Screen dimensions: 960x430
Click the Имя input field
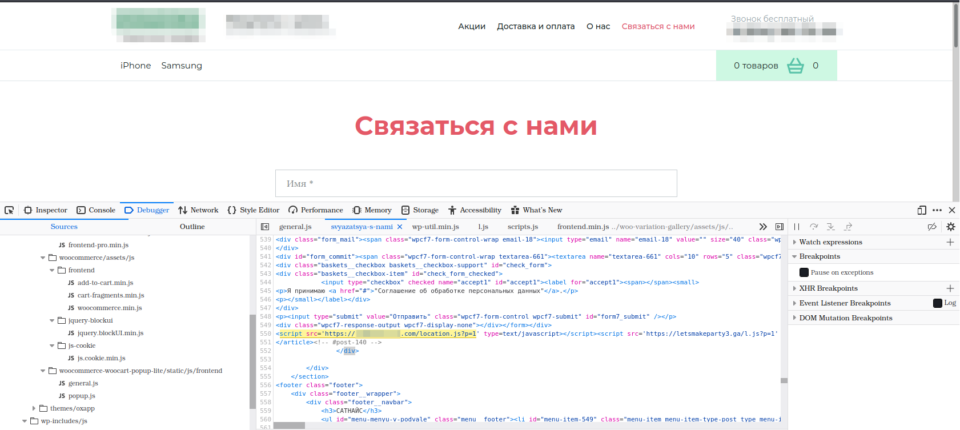click(476, 183)
